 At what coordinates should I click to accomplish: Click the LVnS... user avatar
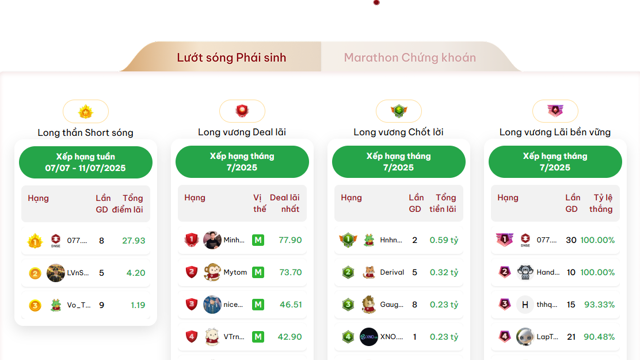(56, 273)
